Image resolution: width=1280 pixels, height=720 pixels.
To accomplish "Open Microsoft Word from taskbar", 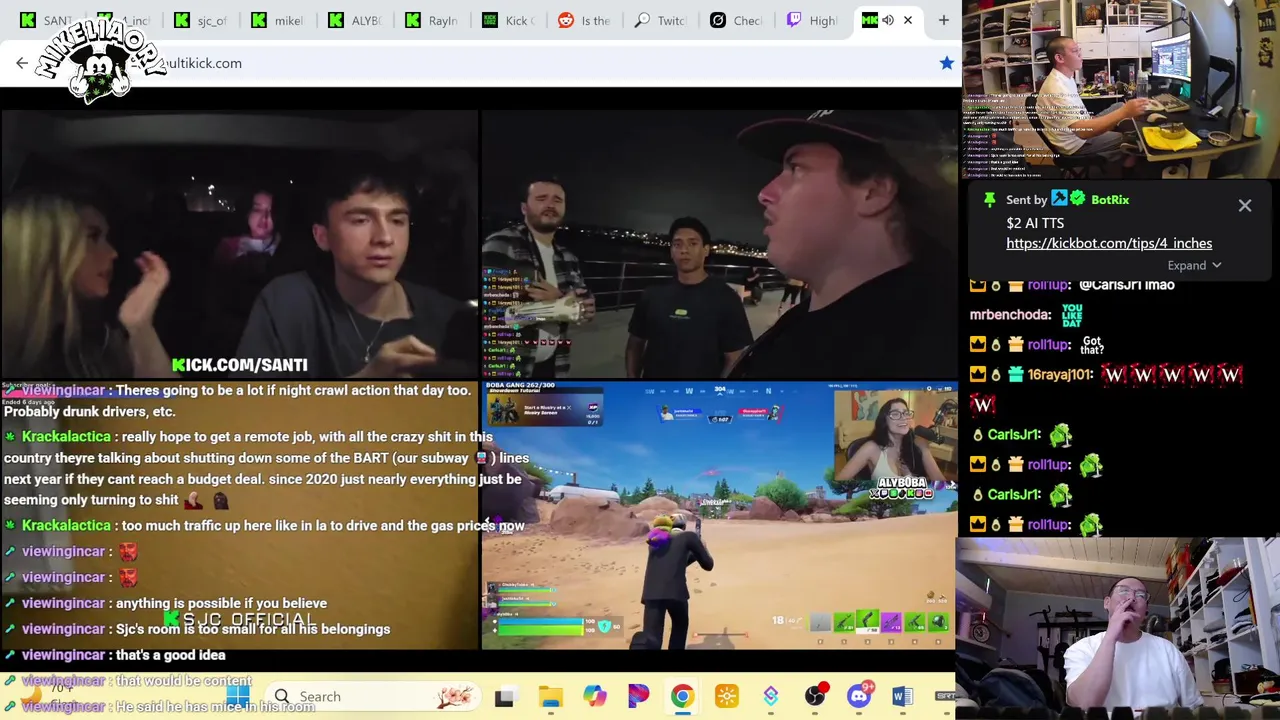I will [902, 697].
